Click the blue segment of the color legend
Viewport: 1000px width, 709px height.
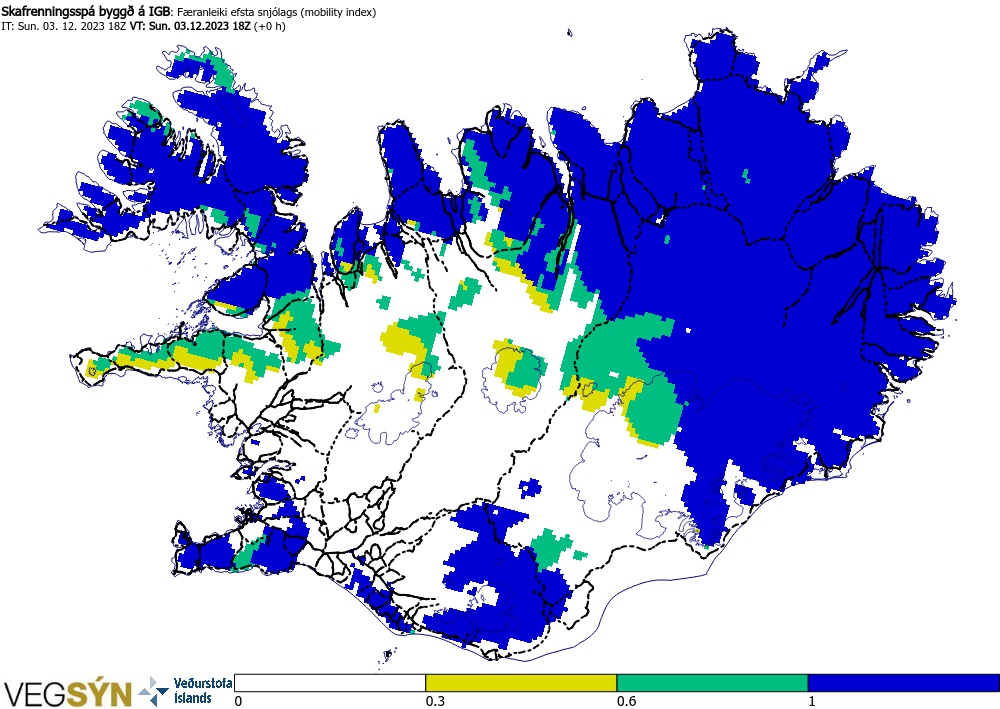tap(904, 683)
